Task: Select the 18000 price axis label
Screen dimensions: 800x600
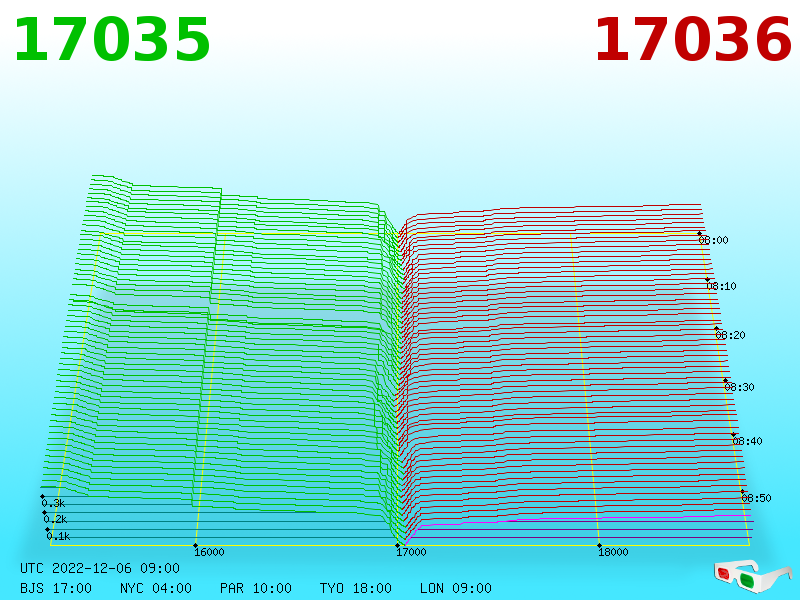Action: 613,552
